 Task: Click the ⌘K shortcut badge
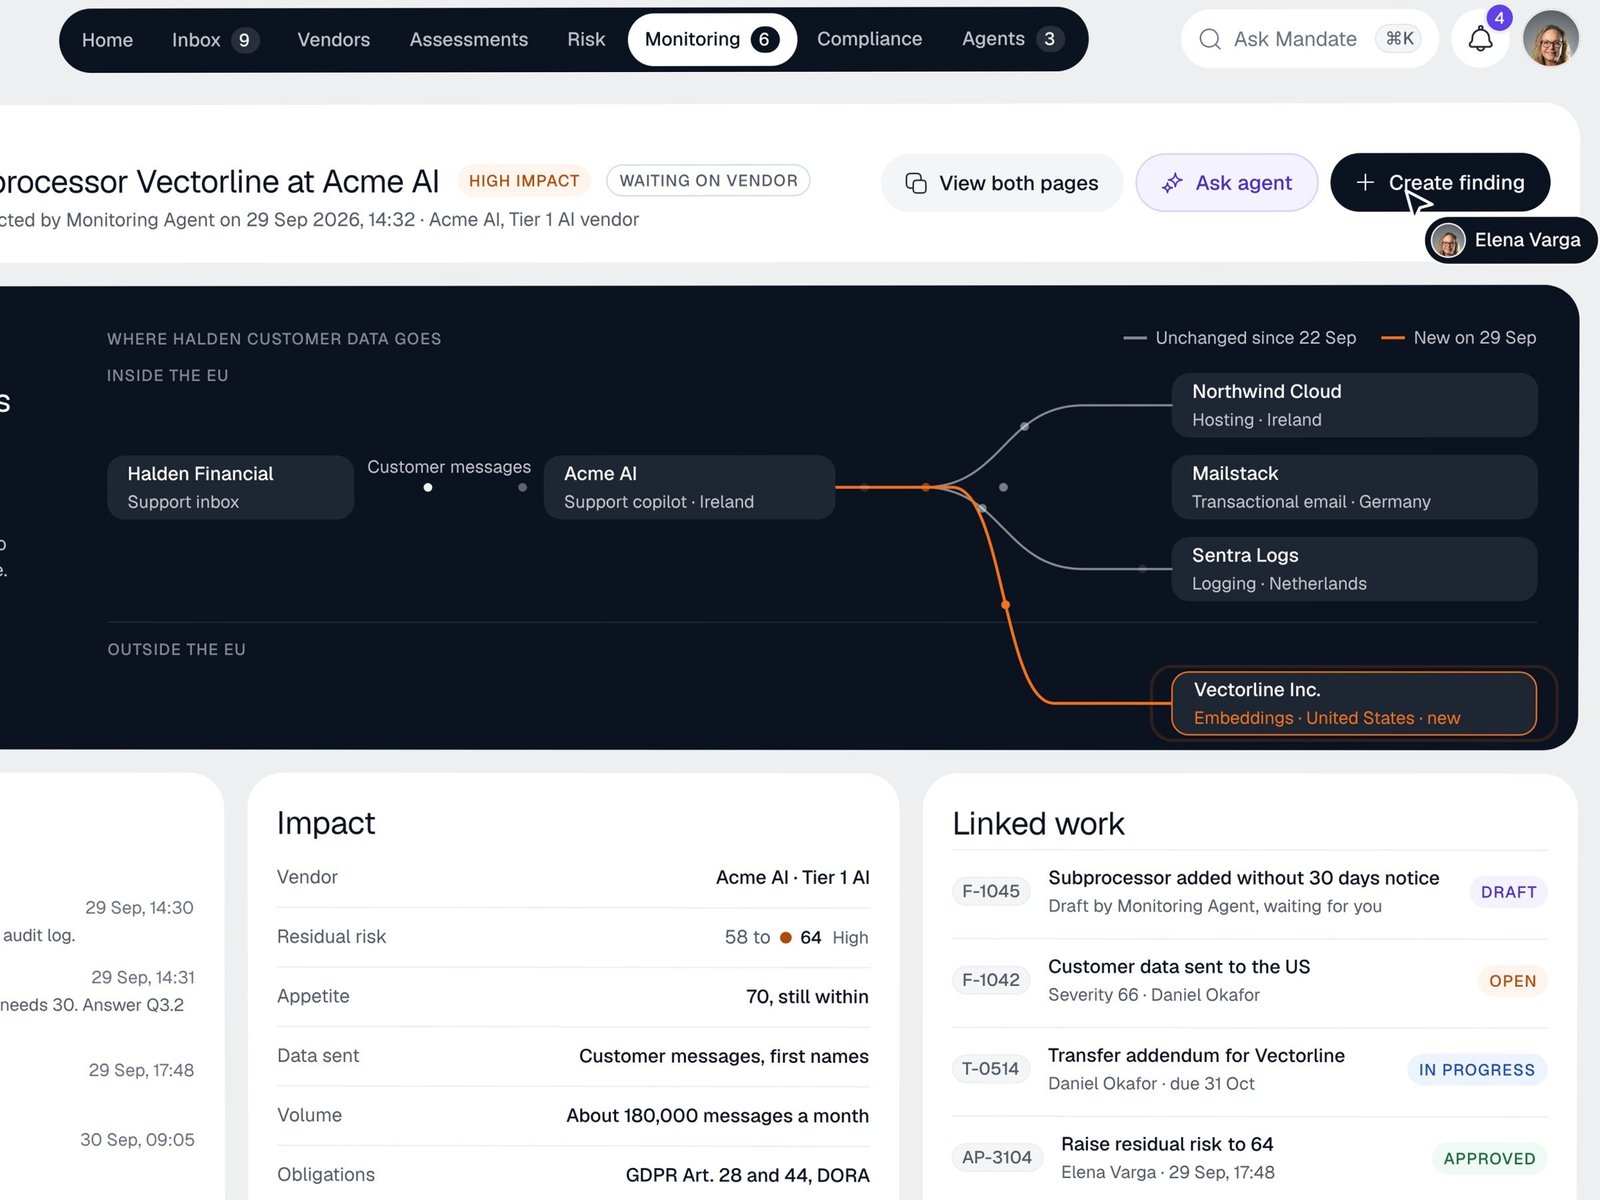tap(1399, 39)
